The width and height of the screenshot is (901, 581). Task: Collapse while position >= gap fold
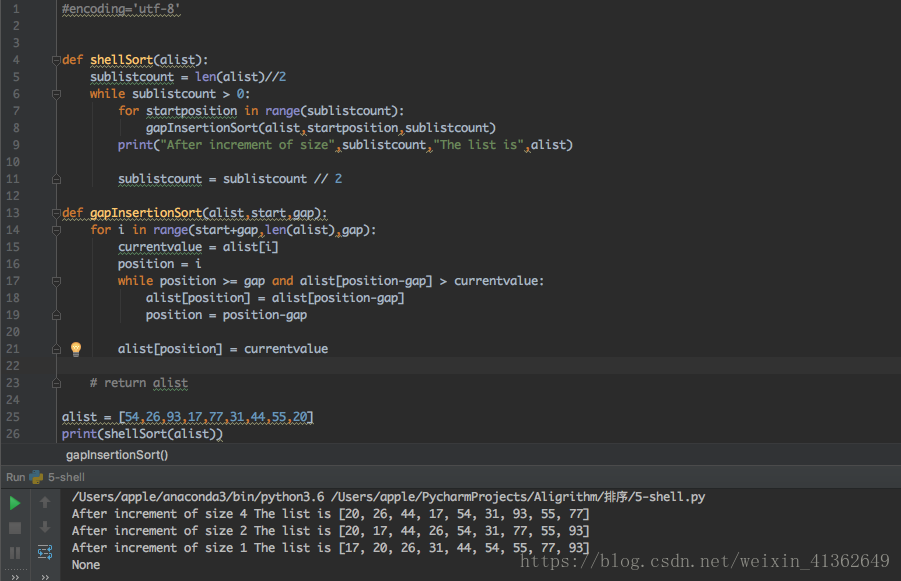point(56,281)
